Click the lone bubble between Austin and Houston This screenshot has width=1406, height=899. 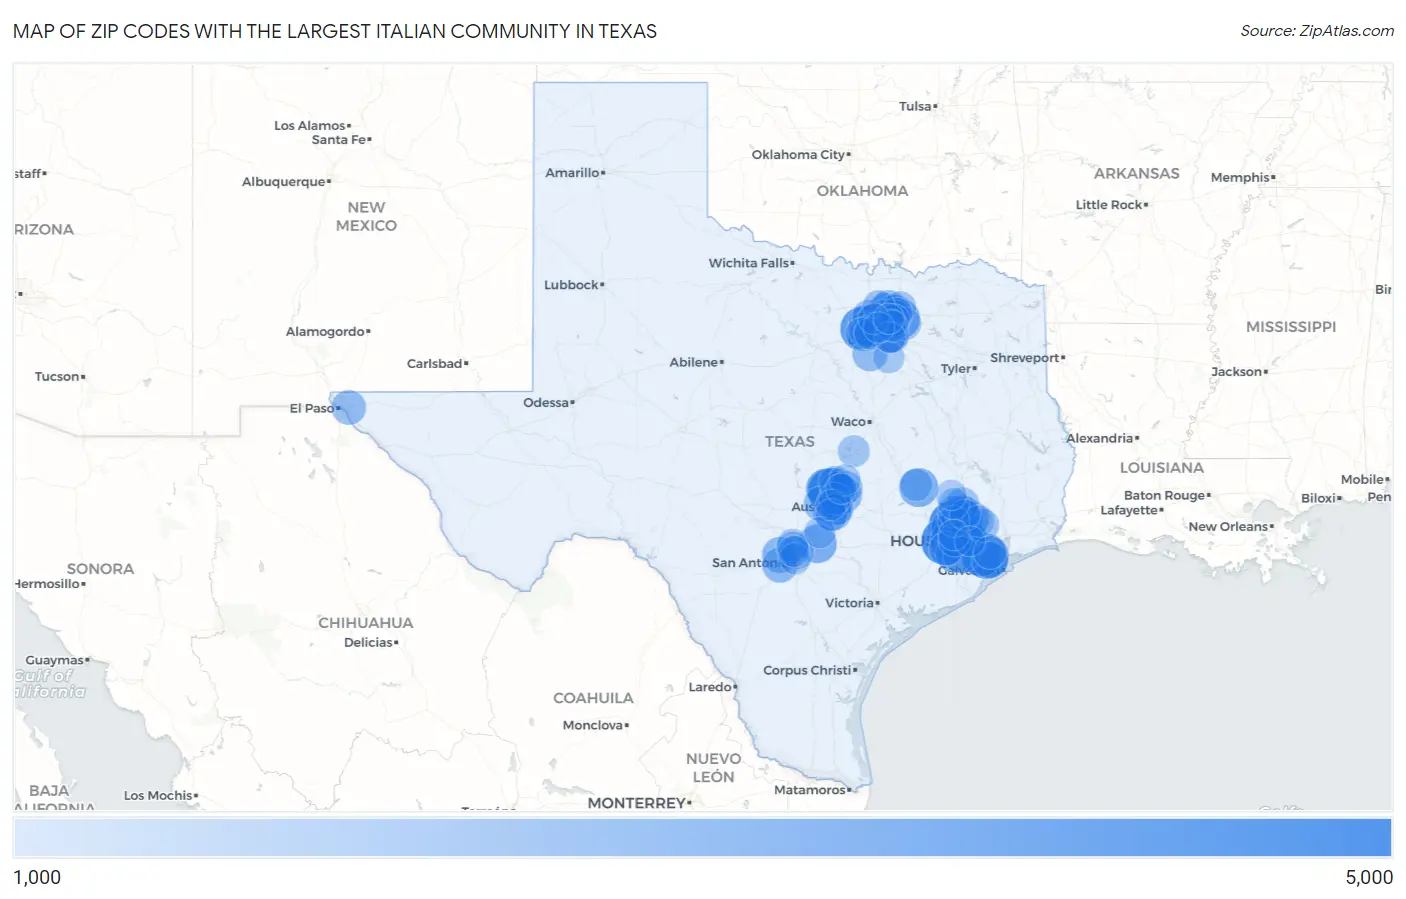pyautogui.click(x=918, y=487)
